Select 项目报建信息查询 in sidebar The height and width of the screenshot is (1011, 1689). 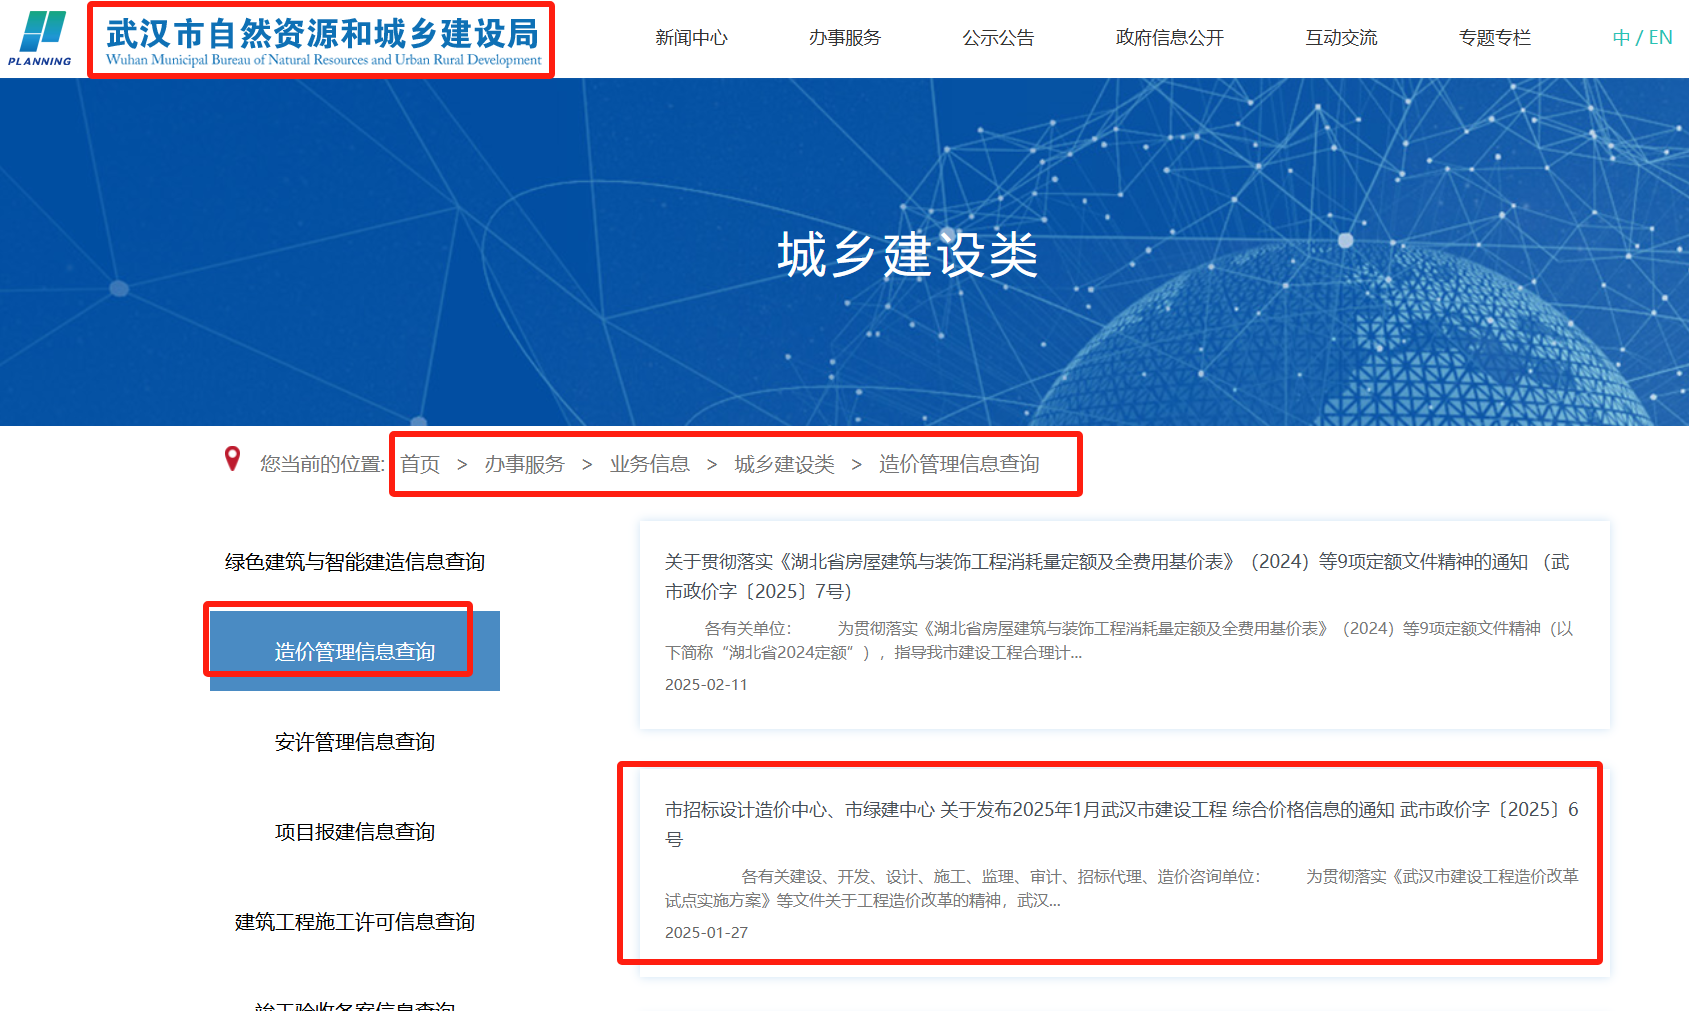click(x=355, y=832)
